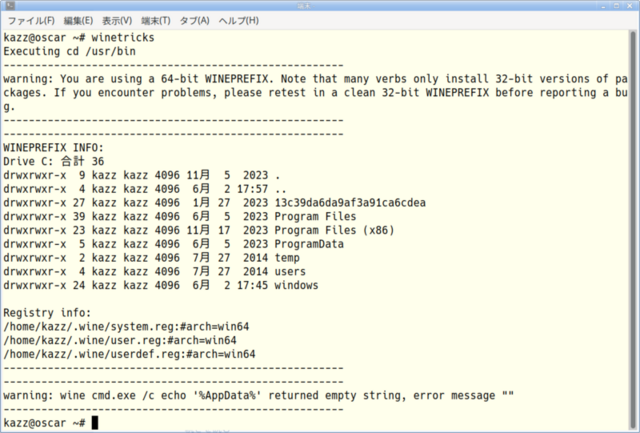Click the text 'WINEPREFIX INFO:'
Viewport: 640px width, 433px height.
pyautogui.click(x=53, y=148)
